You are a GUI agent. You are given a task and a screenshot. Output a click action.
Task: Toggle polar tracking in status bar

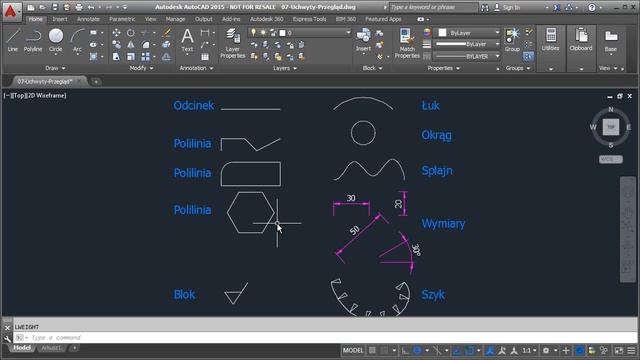pyautogui.click(x=417, y=350)
